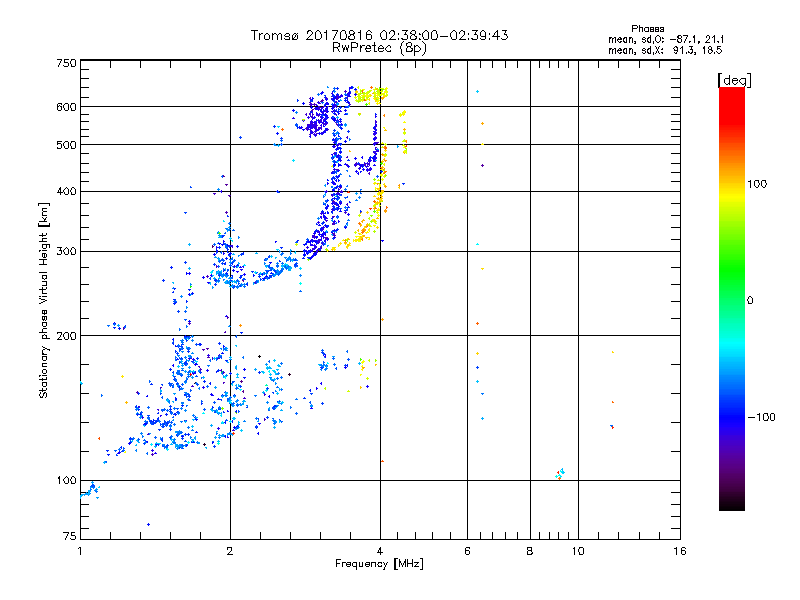Click the y-axis tick label '400'
The image size is (800, 600).
pyautogui.click(x=66, y=191)
